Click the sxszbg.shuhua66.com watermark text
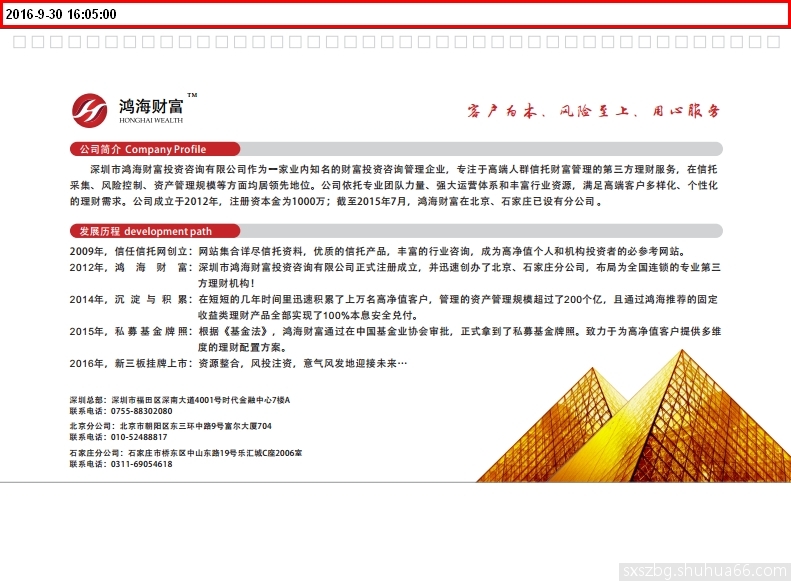This screenshot has width=791, height=581. pyautogui.click(x=704, y=571)
